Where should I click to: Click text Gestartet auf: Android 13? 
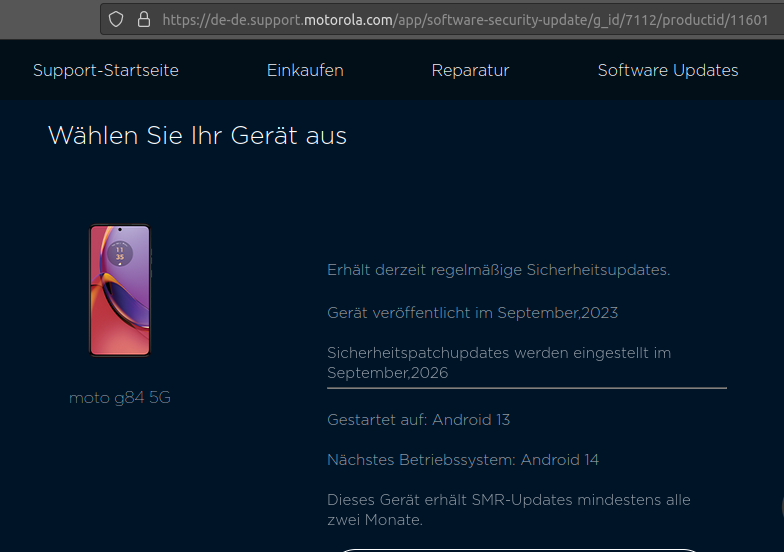pyautogui.click(x=418, y=420)
